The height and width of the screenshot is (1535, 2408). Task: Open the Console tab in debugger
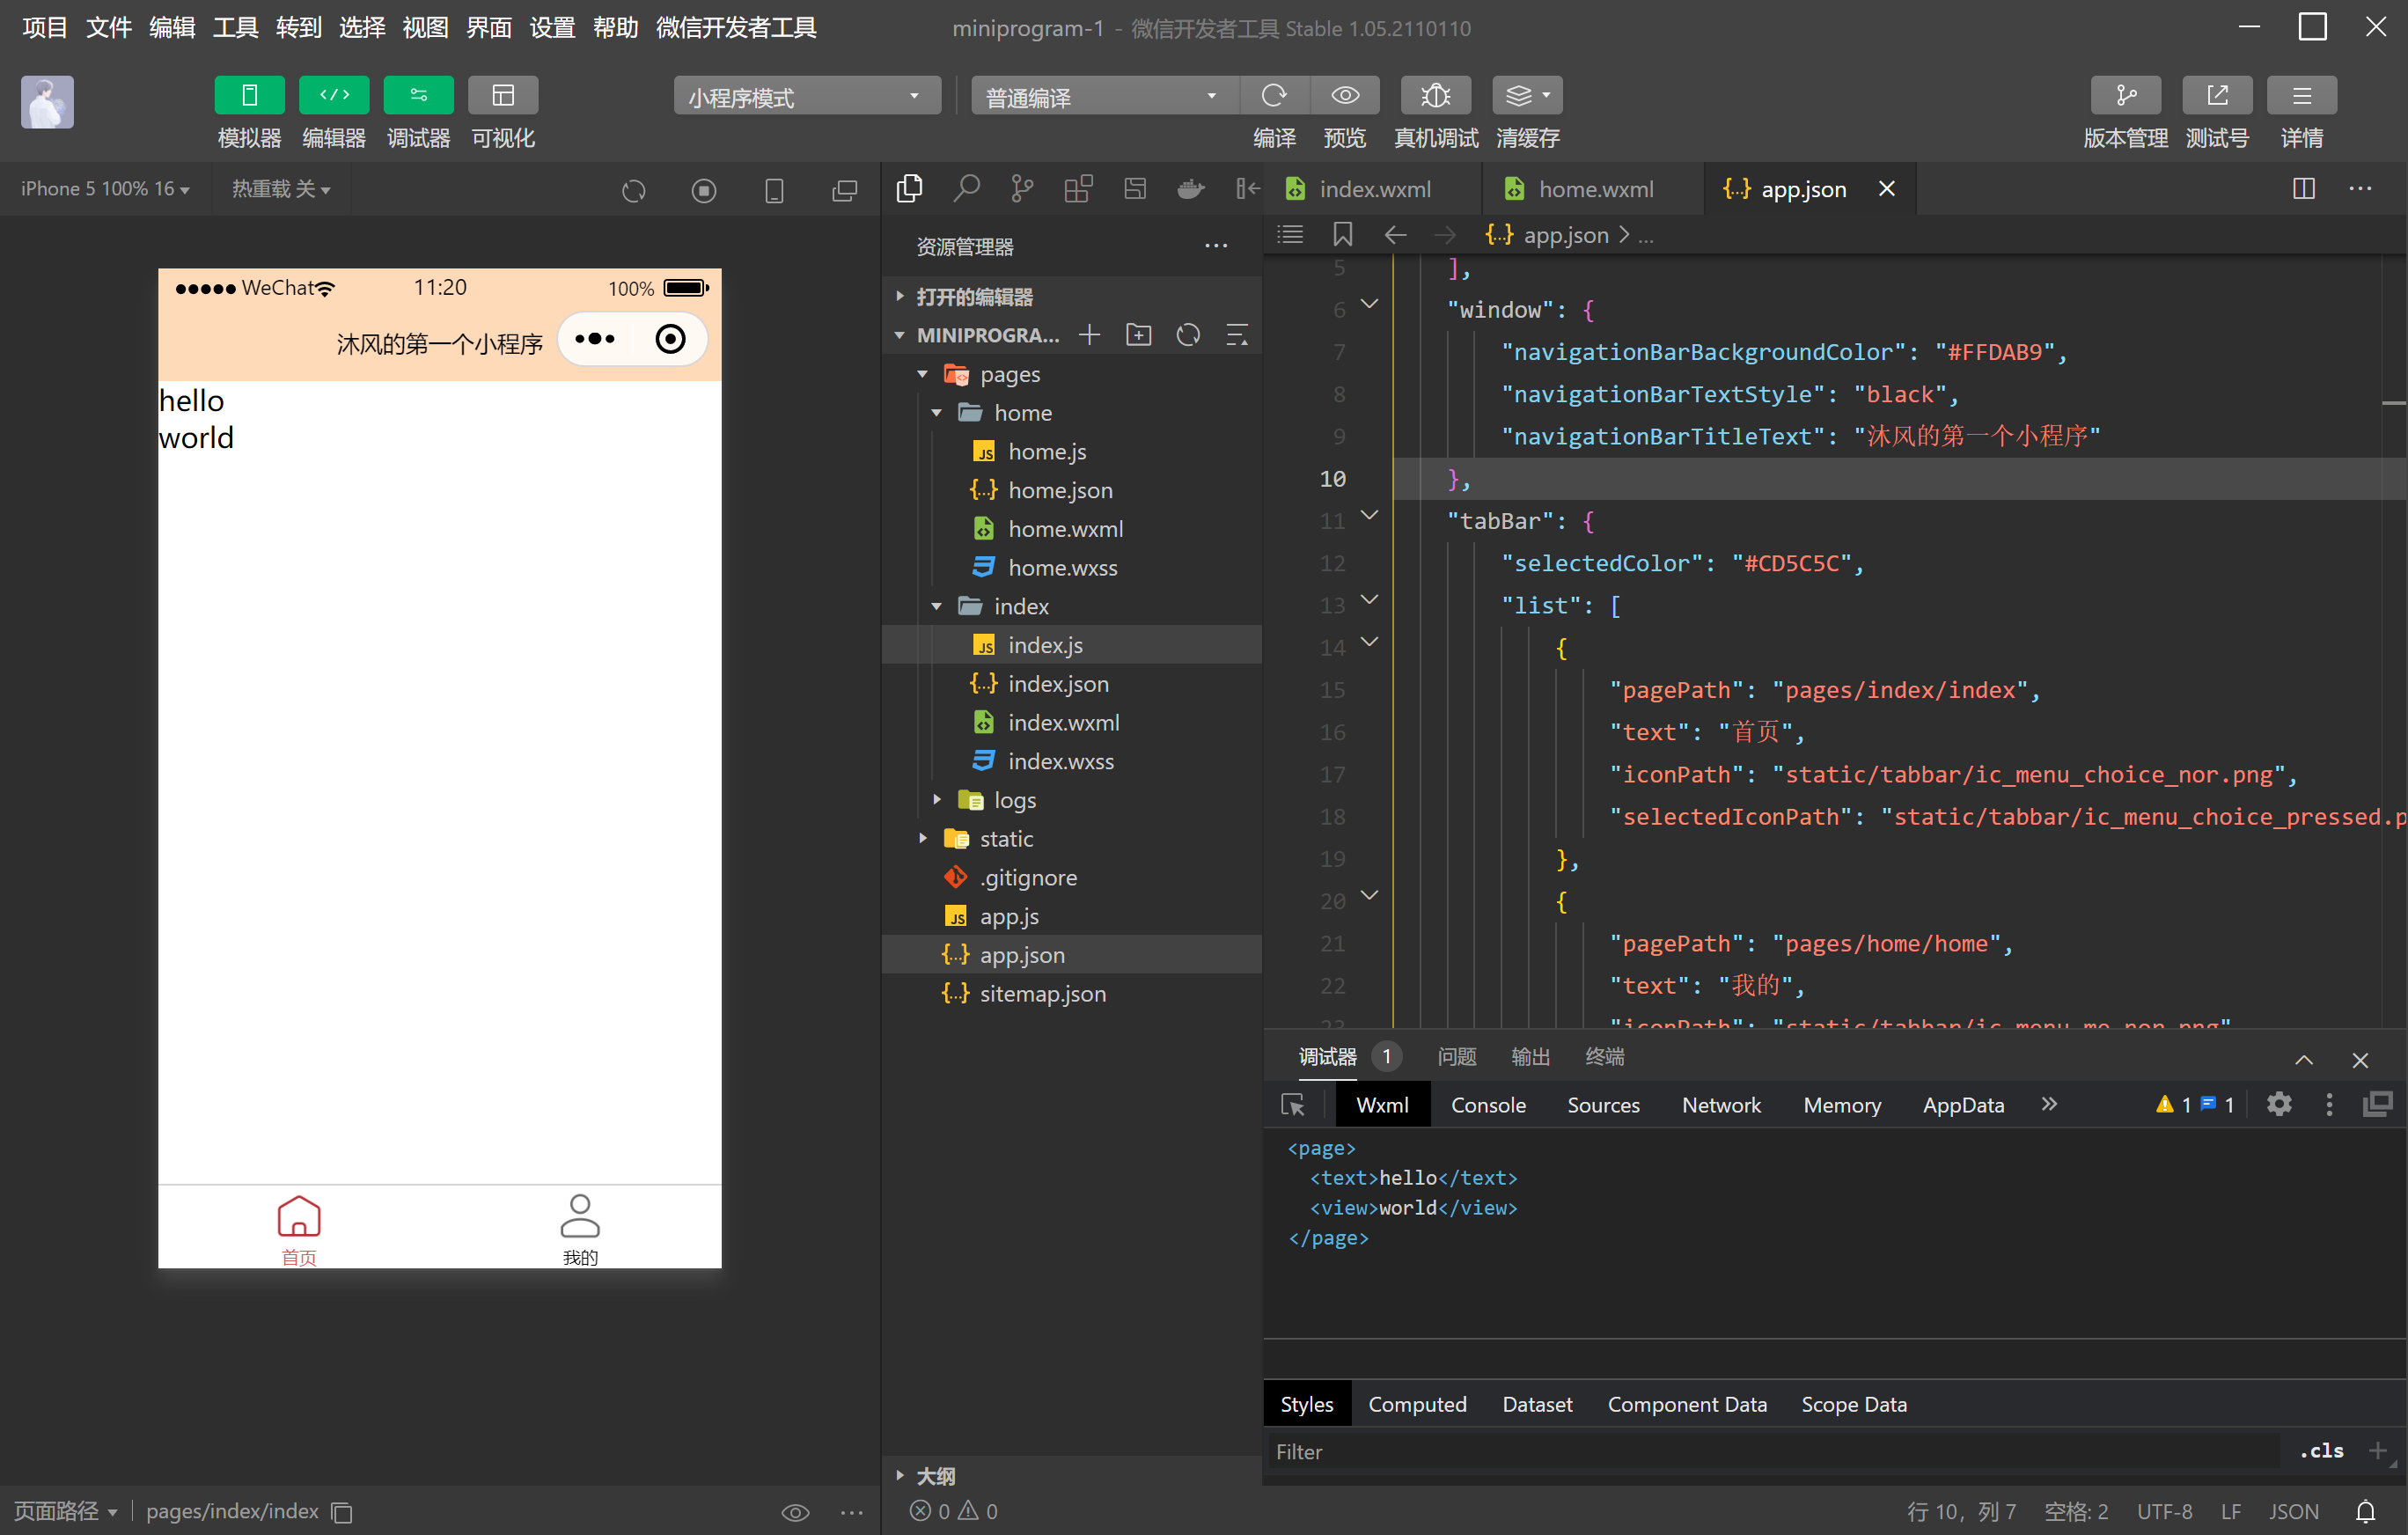pyautogui.click(x=1487, y=1105)
